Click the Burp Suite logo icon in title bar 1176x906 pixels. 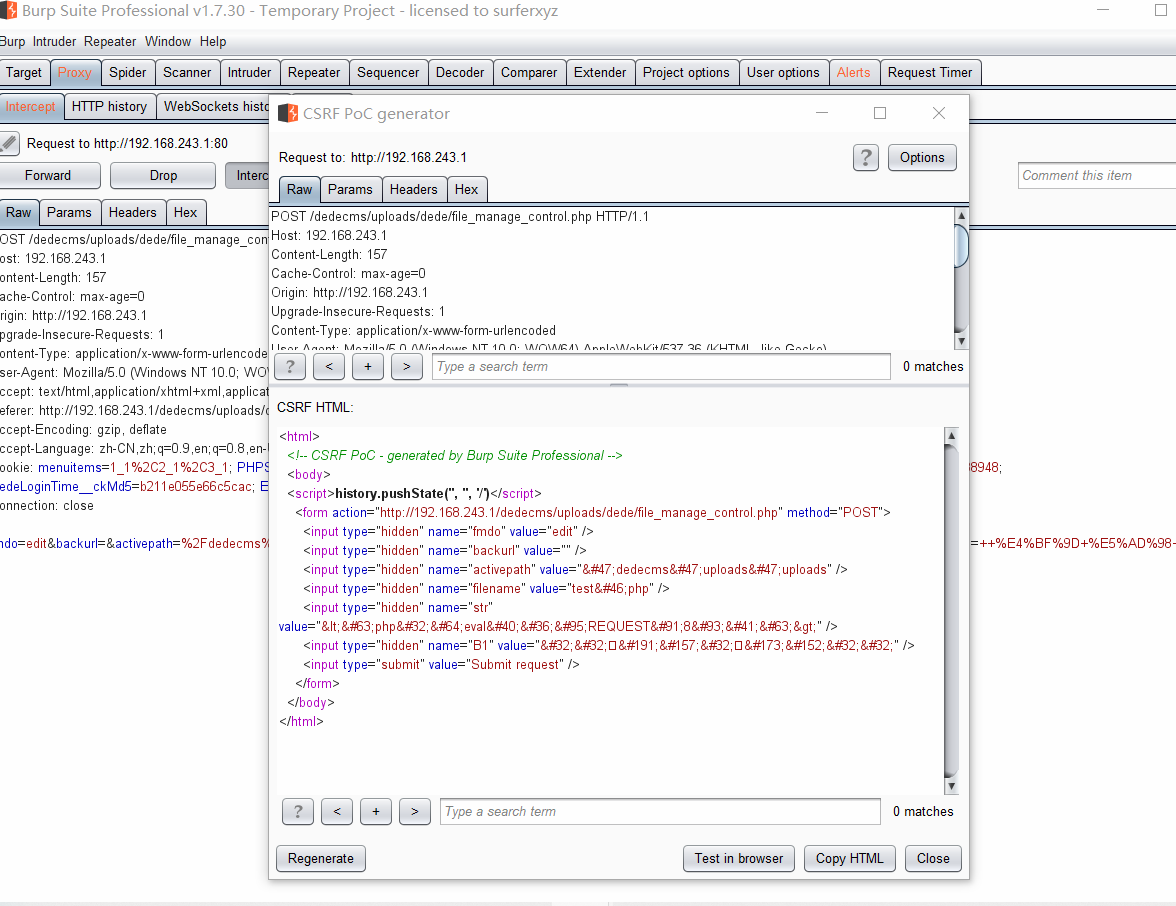(9, 10)
